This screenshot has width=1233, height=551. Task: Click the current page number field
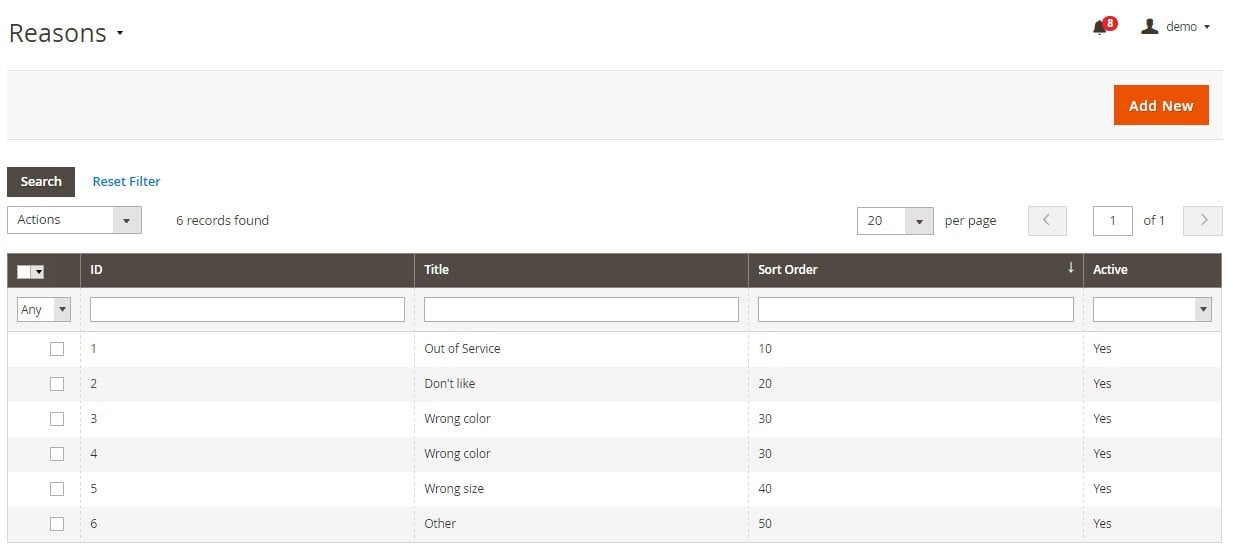[x=1113, y=221]
